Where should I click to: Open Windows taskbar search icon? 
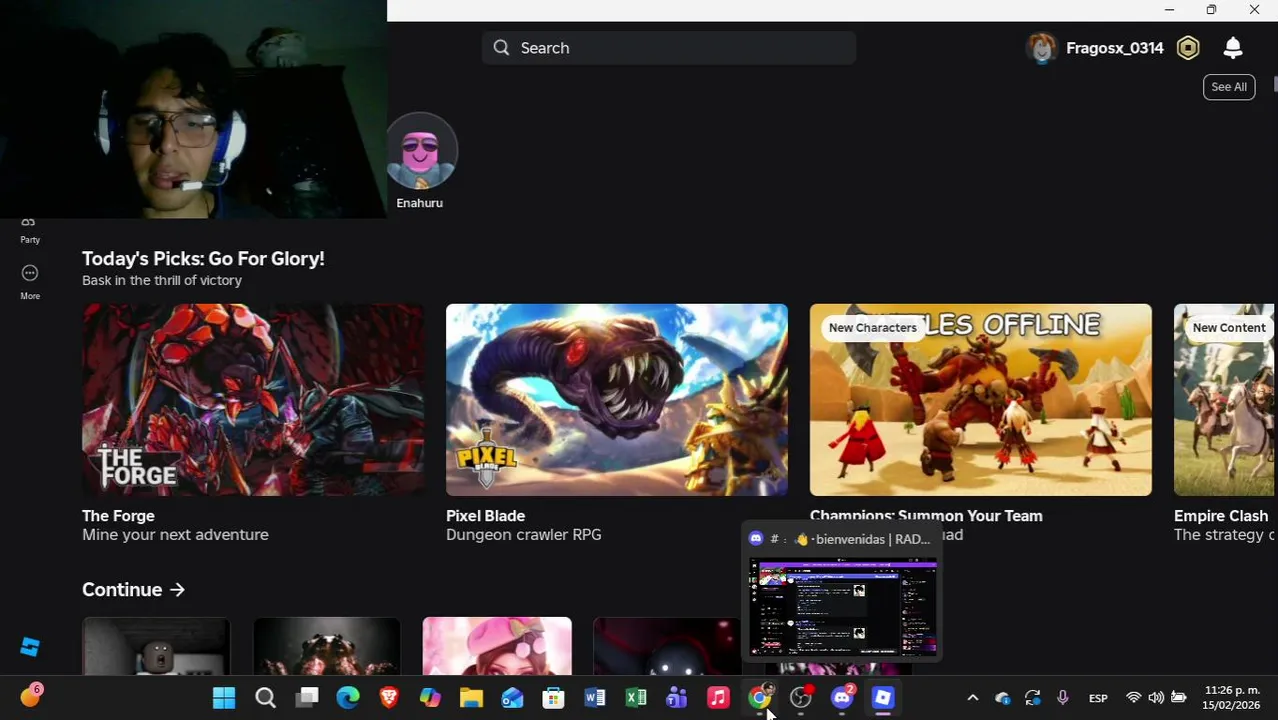pos(265,698)
